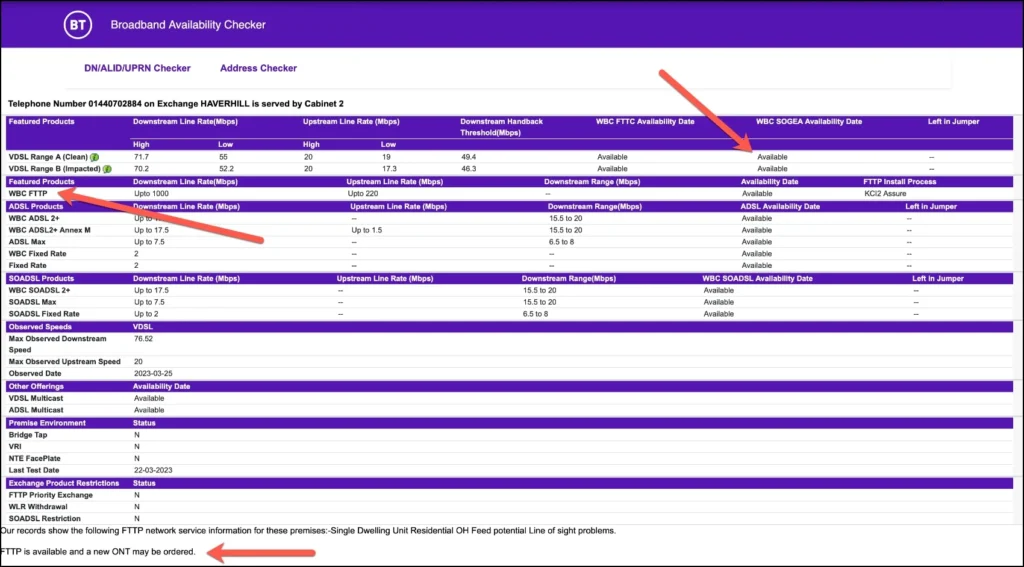
Task: Select the 2023-03-25 observed date
Action: coord(153,374)
